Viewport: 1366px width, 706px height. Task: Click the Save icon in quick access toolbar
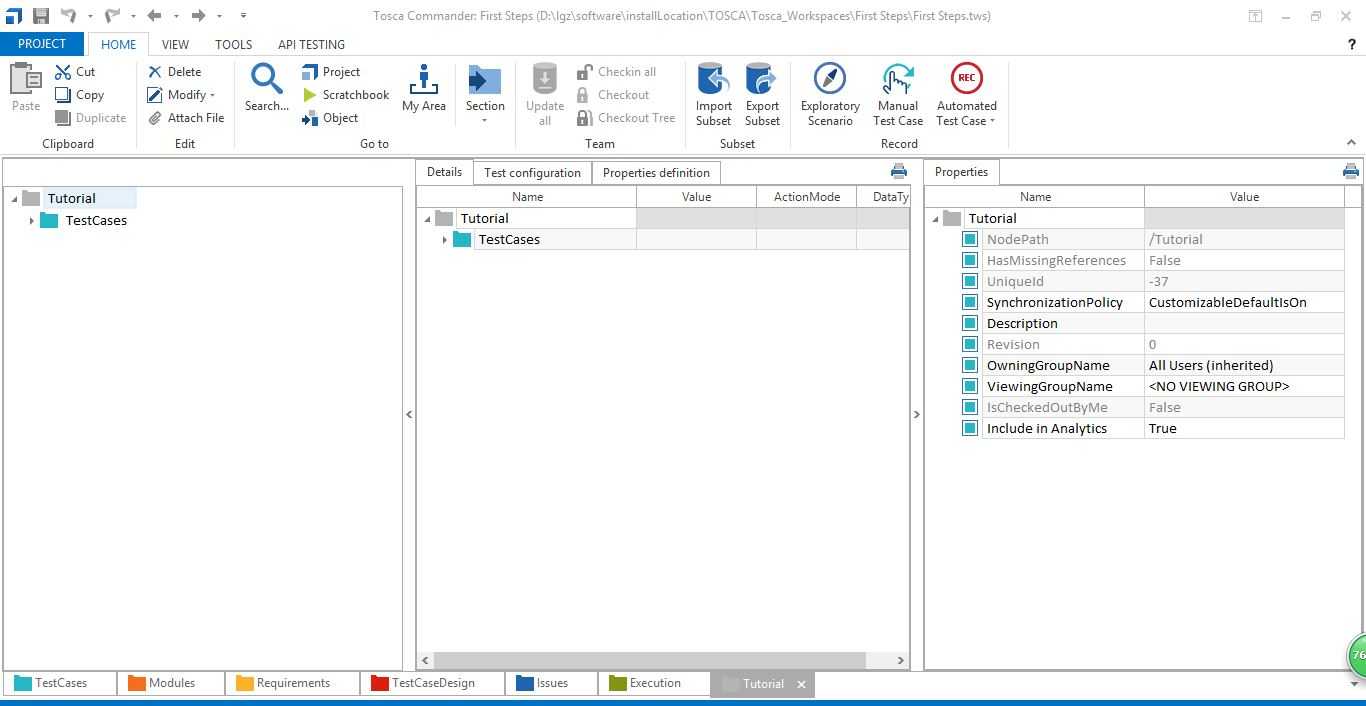(40, 15)
